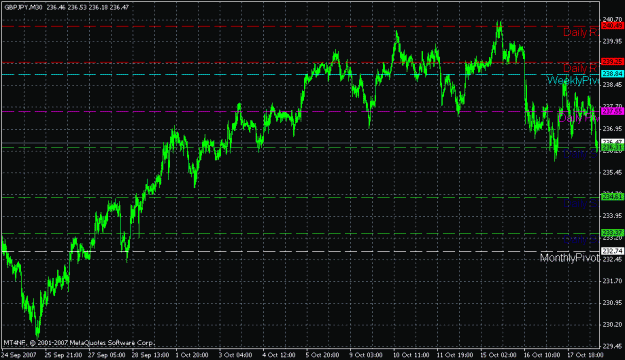Click 238.45 on the price axis

click(x=613, y=85)
